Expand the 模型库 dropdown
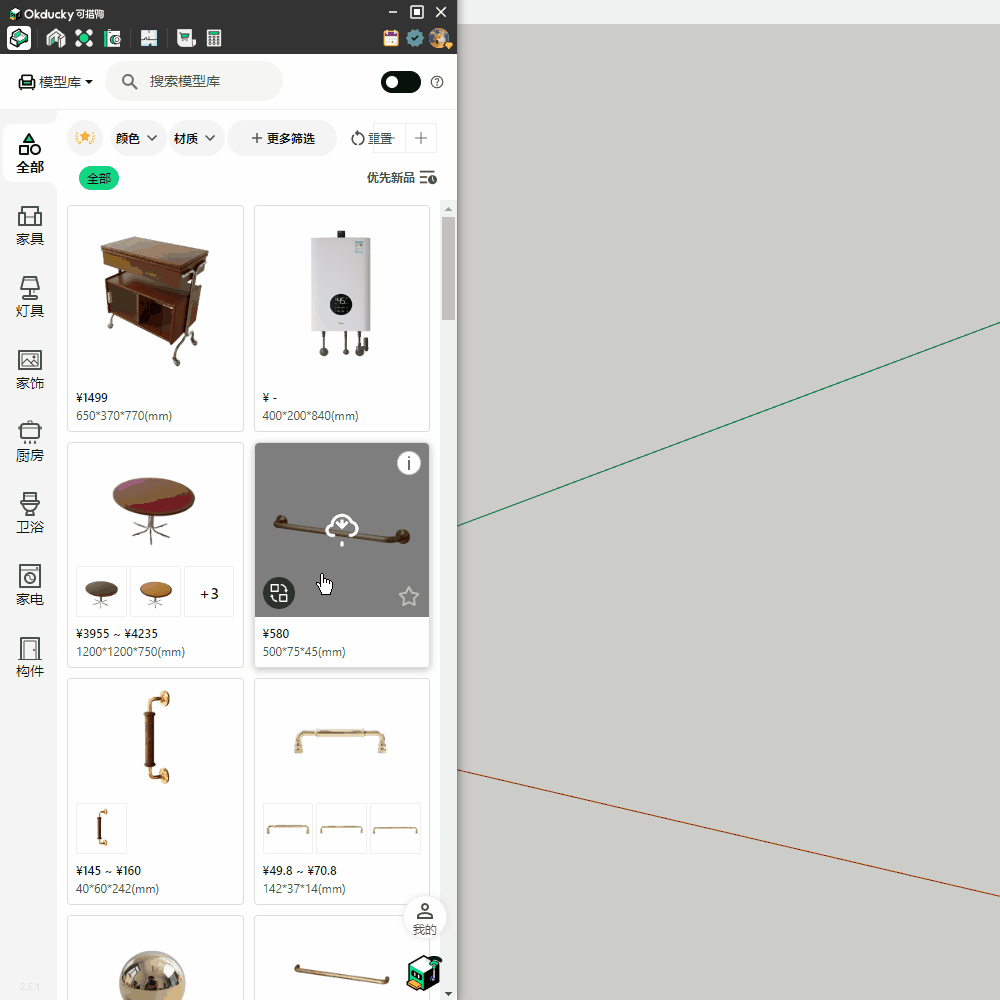 pyautogui.click(x=56, y=82)
